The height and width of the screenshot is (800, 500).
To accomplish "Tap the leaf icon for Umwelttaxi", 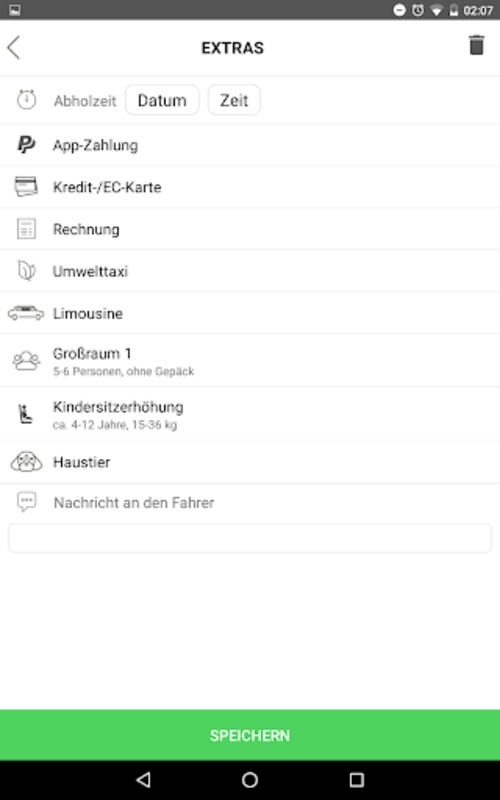I will click(x=26, y=271).
